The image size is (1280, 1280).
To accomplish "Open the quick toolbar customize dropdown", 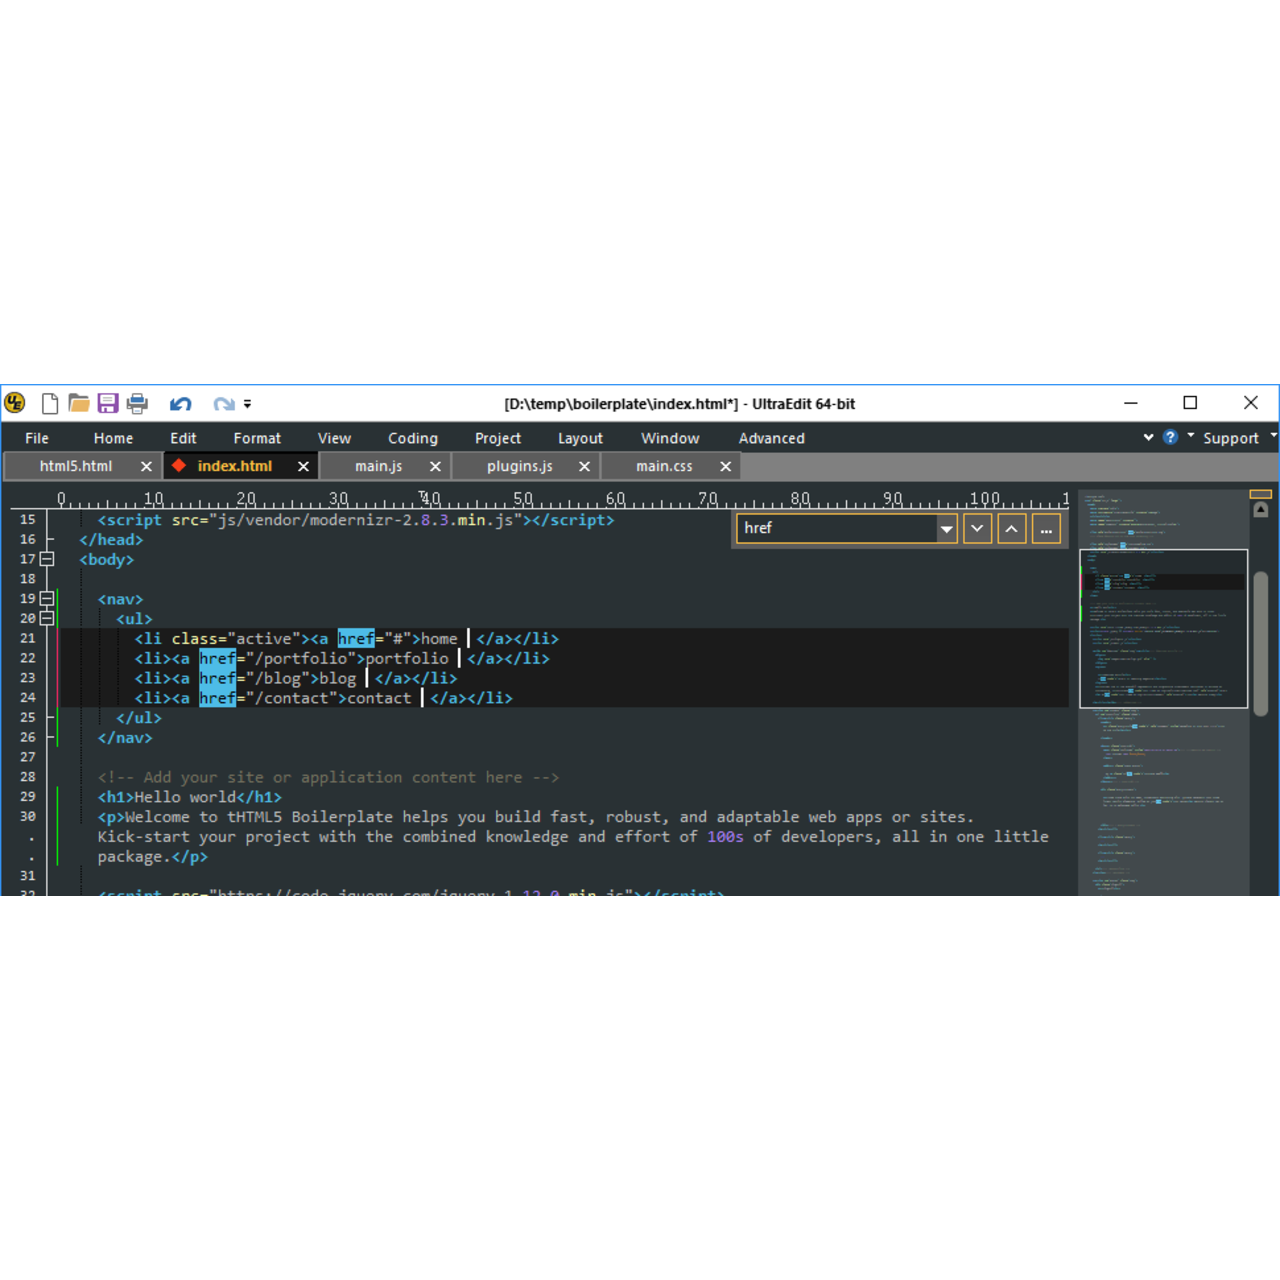I will tap(246, 403).
